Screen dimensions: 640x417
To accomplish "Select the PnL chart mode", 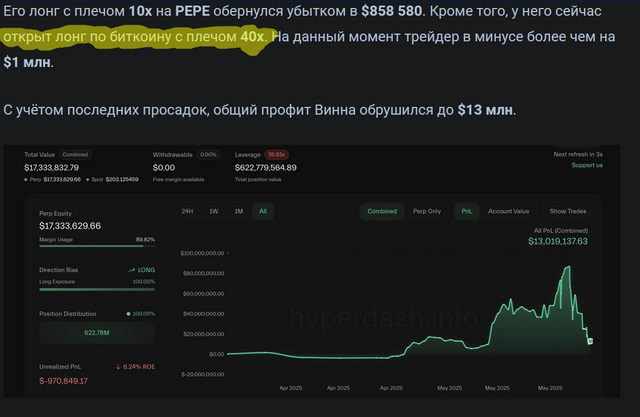I will [x=467, y=211].
